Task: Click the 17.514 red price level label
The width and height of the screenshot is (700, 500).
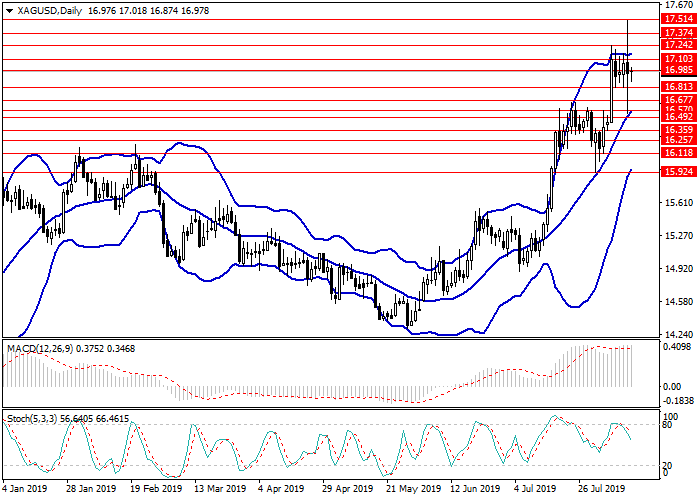Action: [x=678, y=18]
